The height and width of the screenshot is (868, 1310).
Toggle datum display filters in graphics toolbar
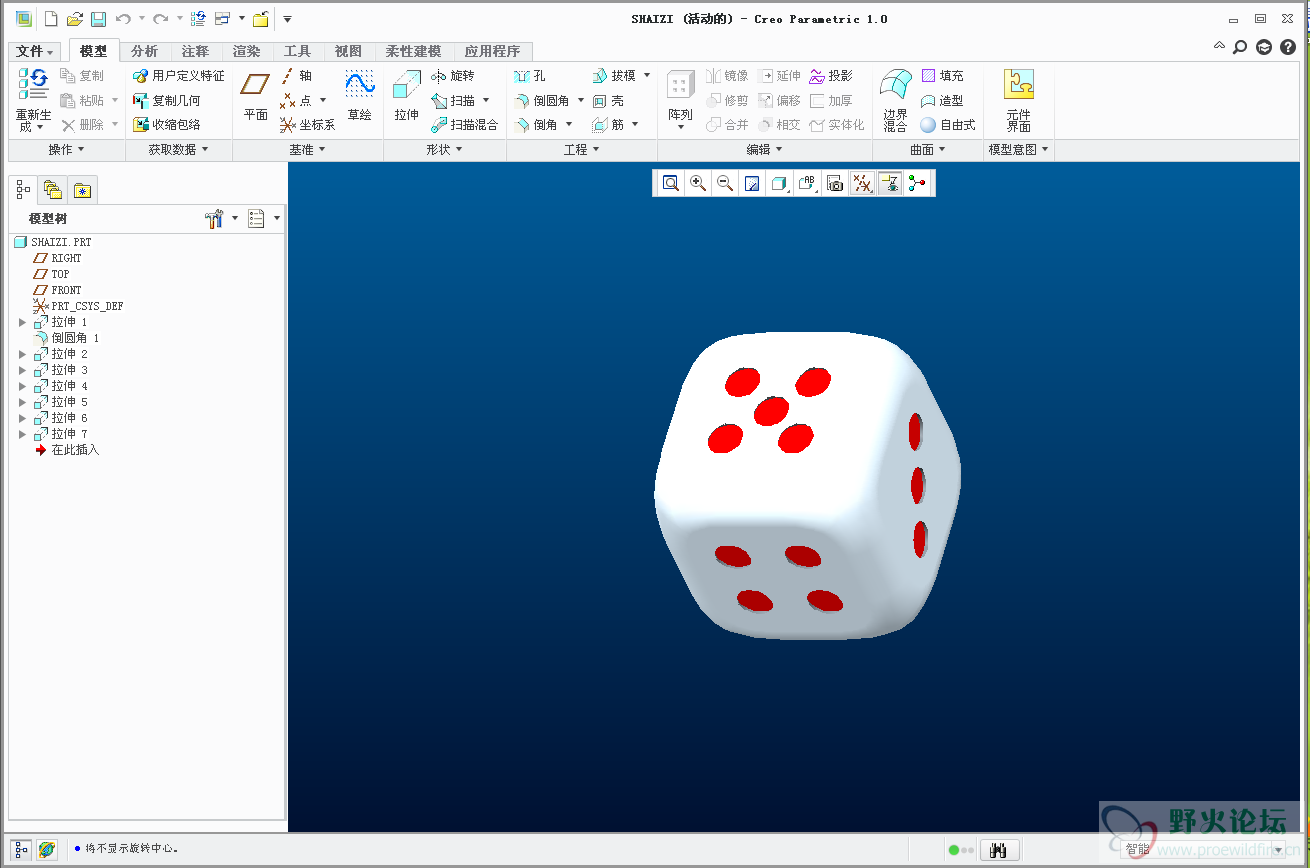863,183
